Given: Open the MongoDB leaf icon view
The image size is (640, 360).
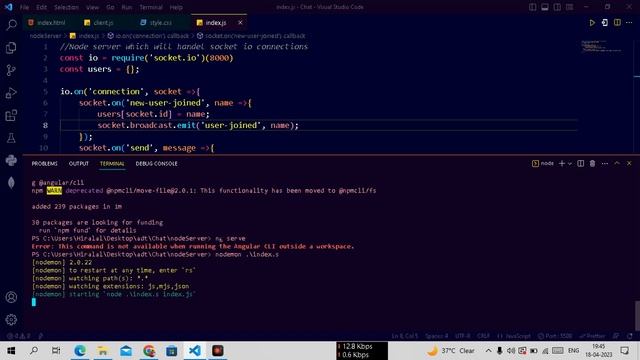Looking at the screenshot, I should point(11,182).
